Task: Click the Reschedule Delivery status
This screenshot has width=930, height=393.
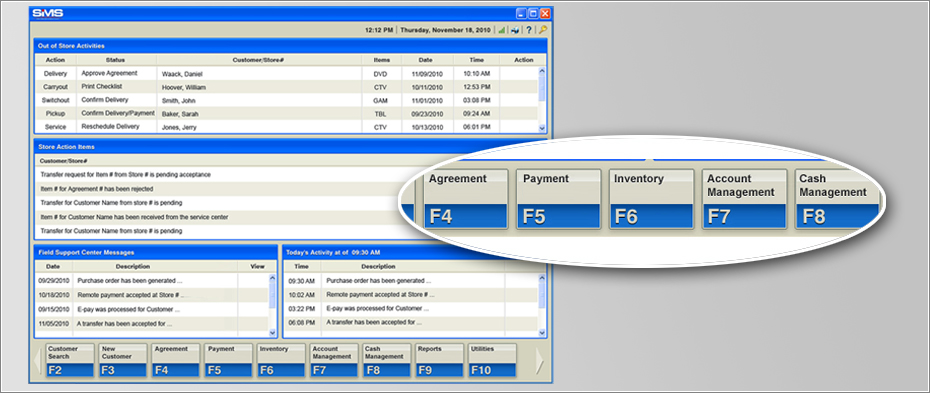Action: click(110, 126)
